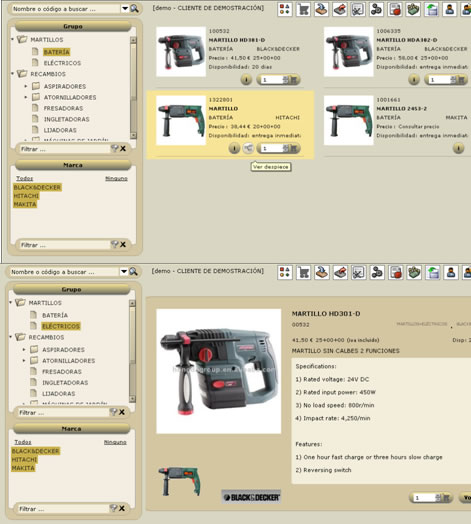The width and height of the screenshot is (471, 524).
Task: Click the colored shapes icon in detail view toolbar
Action: (285, 272)
